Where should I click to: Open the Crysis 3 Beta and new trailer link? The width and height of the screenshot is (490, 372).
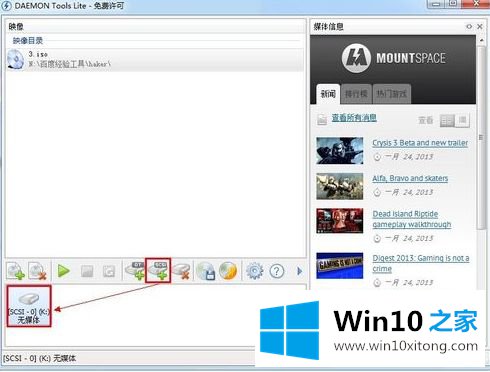420,143
